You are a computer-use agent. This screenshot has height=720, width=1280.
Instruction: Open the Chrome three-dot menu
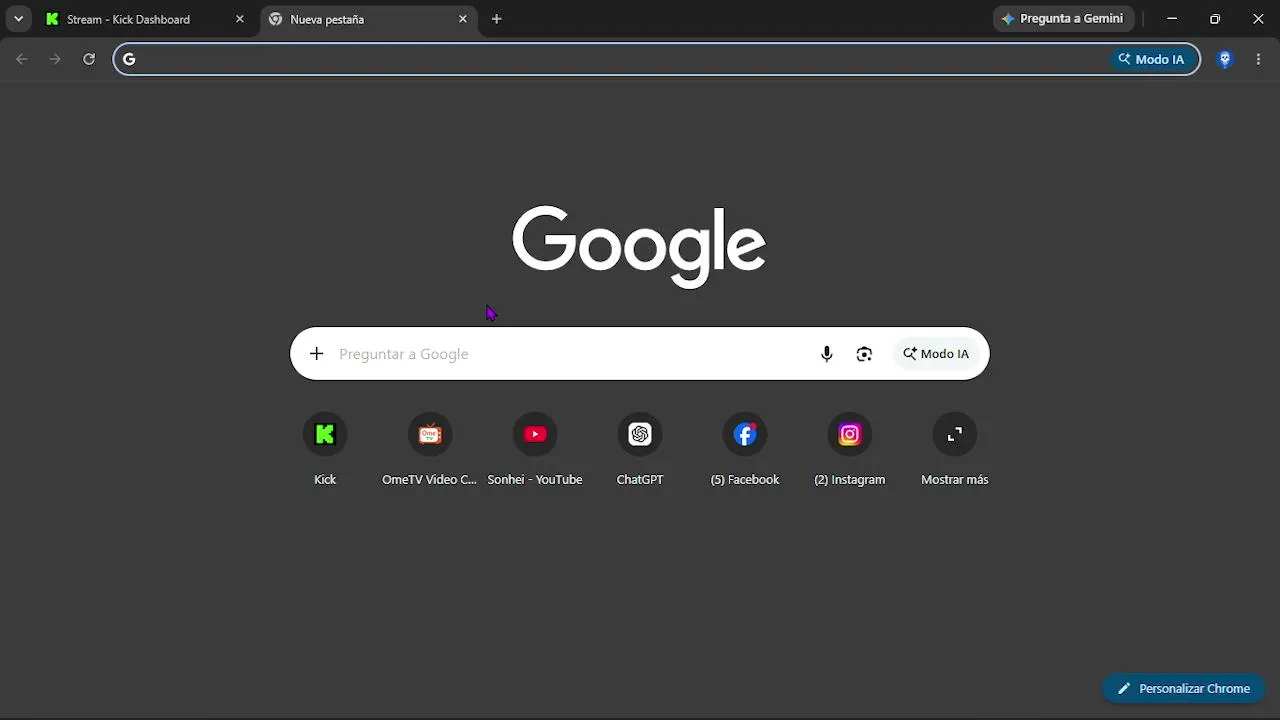coord(1259,59)
